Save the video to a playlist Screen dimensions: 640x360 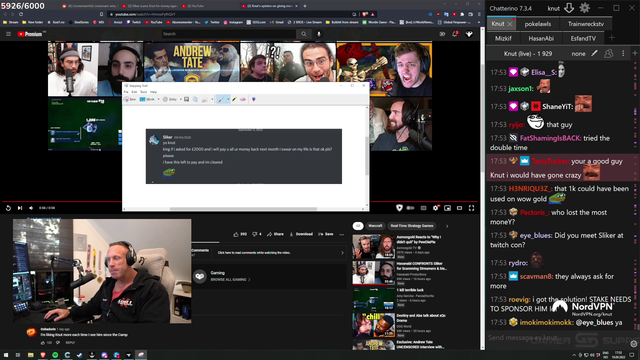[x=326, y=234]
